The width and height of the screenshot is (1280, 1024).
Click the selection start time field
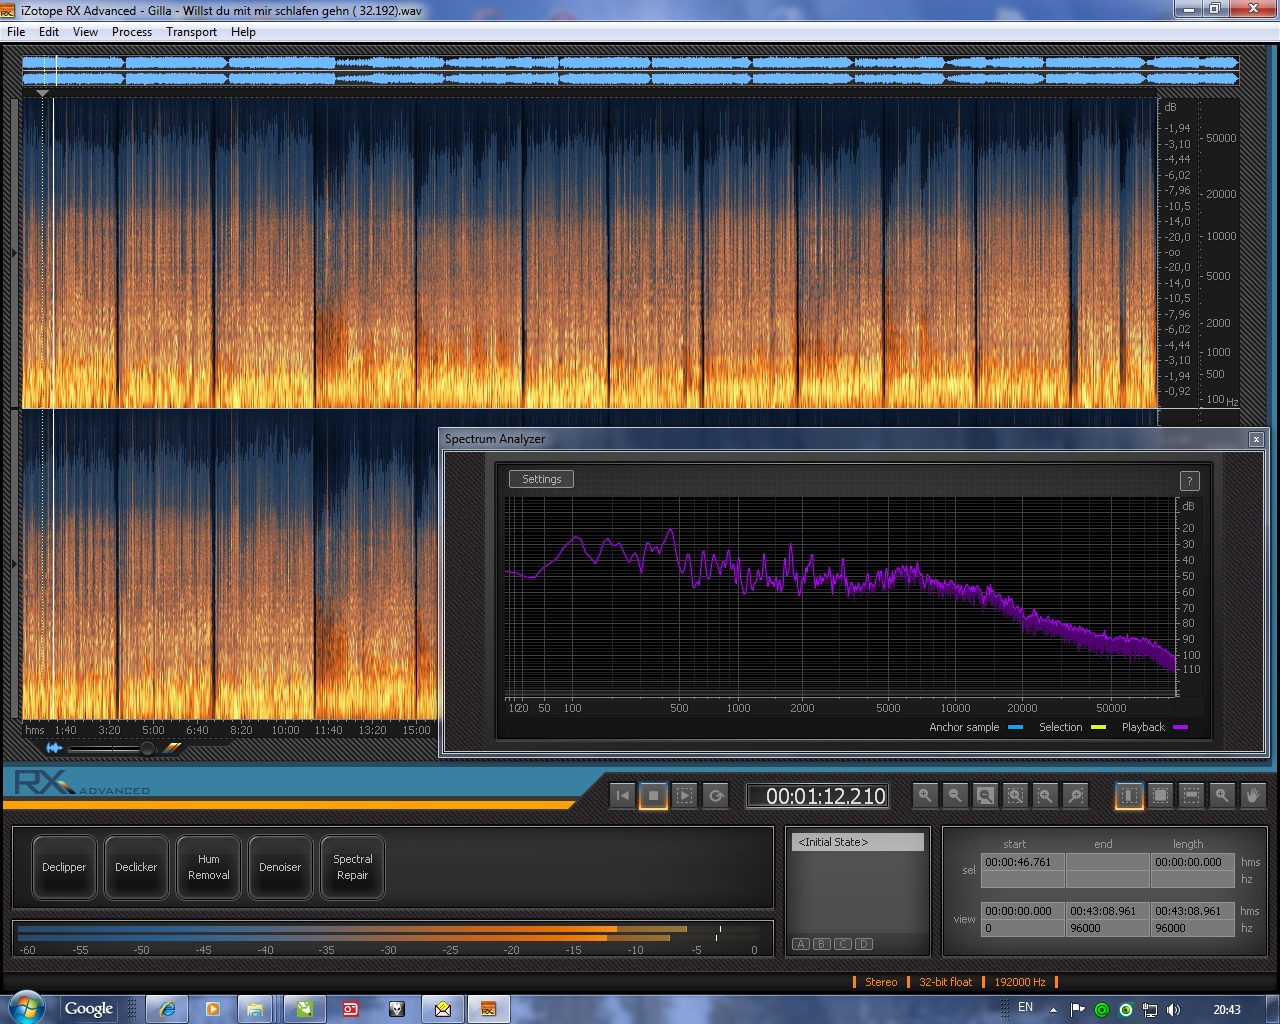(1022, 862)
